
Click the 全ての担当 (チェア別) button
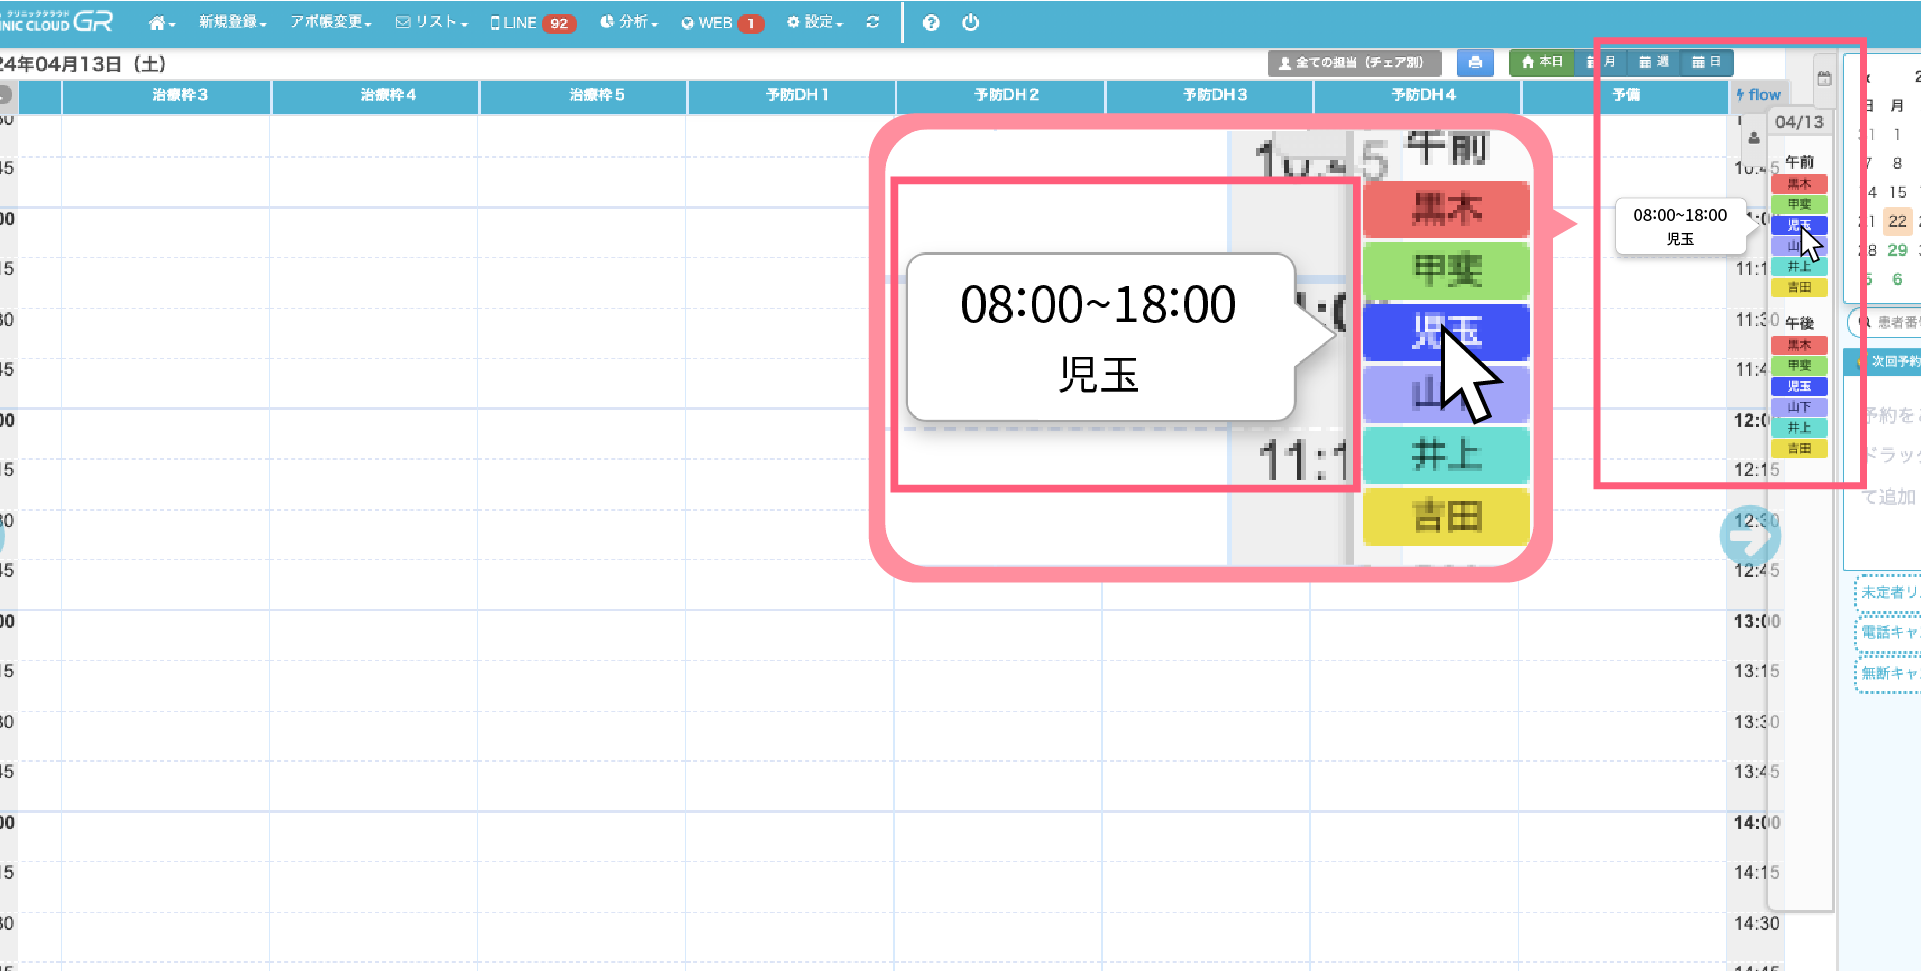[1353, 63]
